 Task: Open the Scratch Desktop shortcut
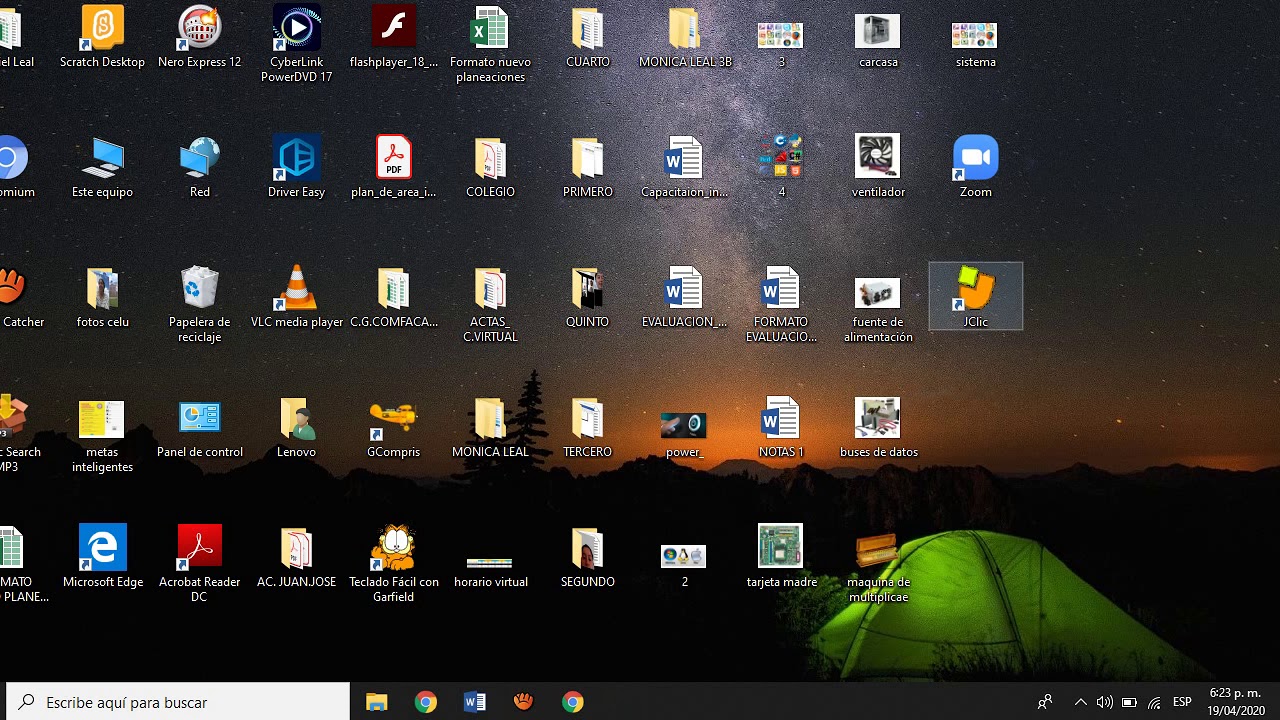tap(102, 38)
